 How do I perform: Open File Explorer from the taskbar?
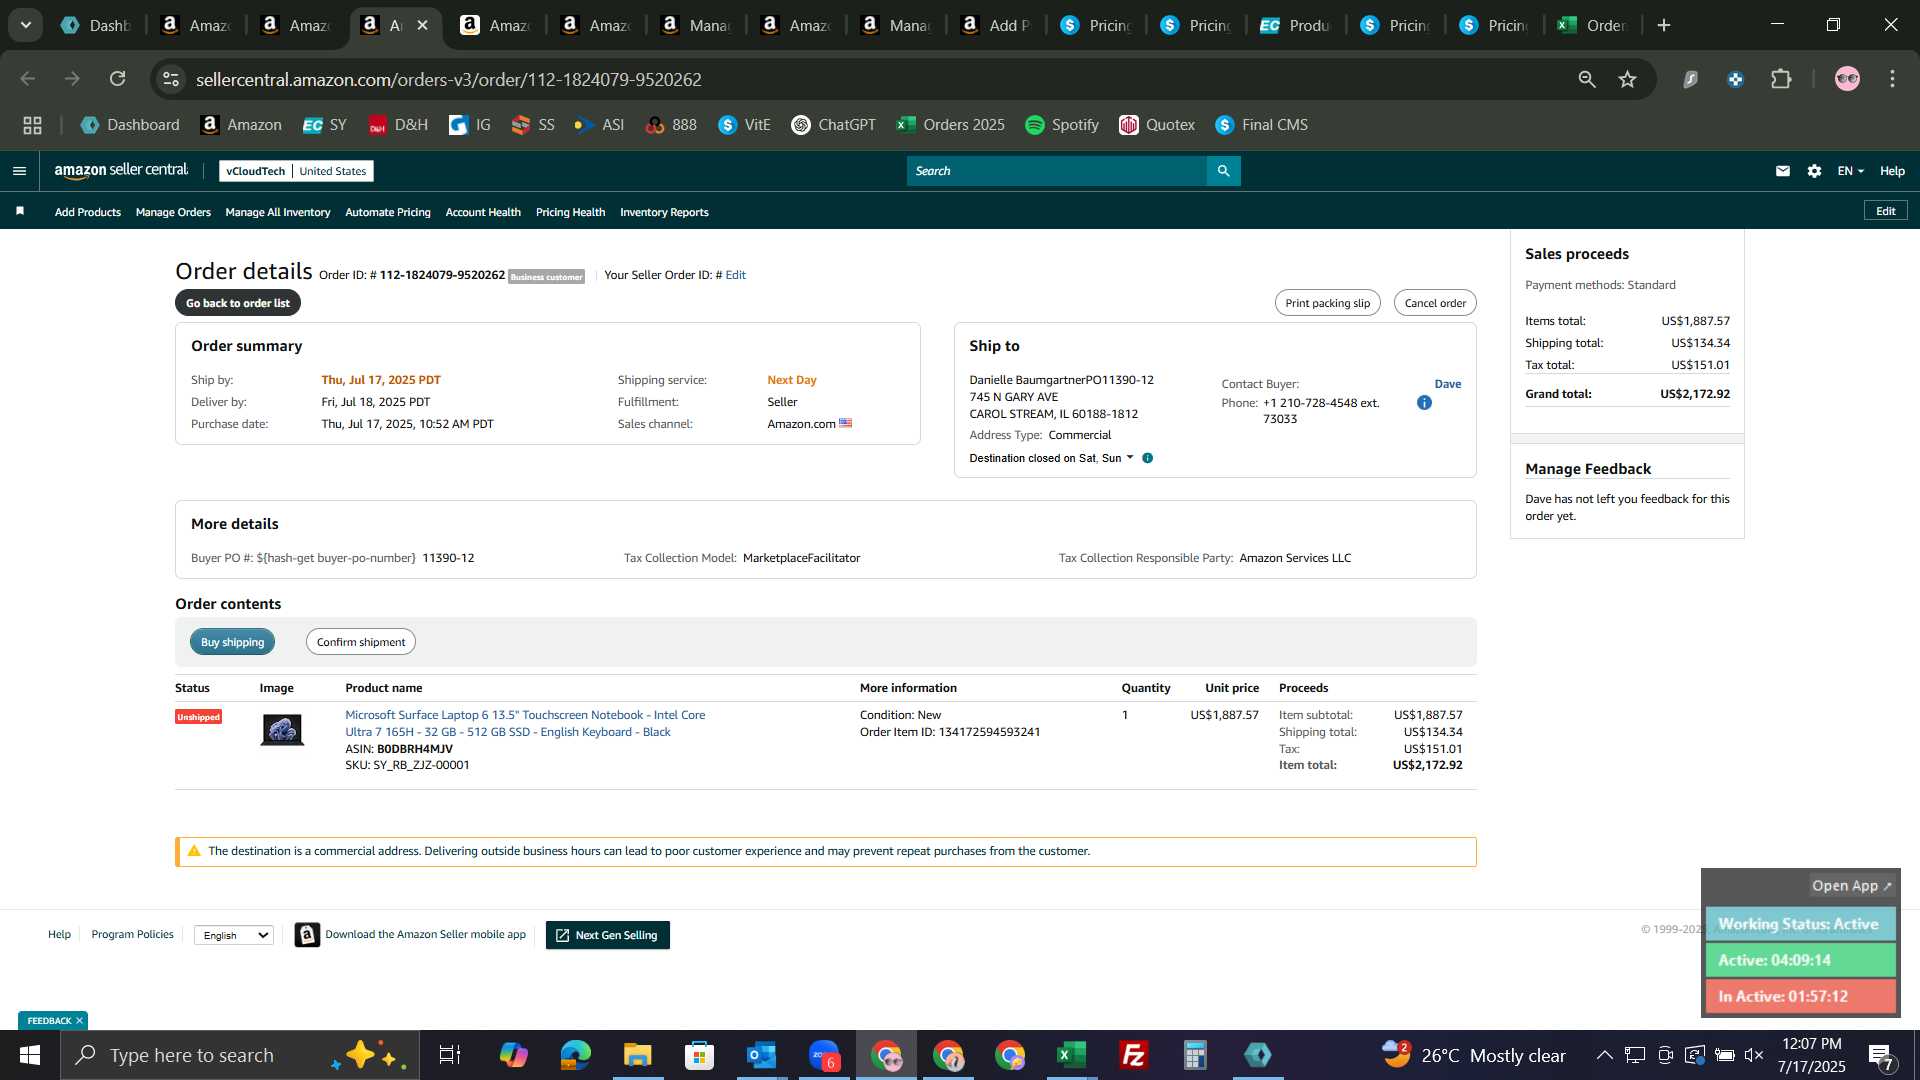(638, 1055)
